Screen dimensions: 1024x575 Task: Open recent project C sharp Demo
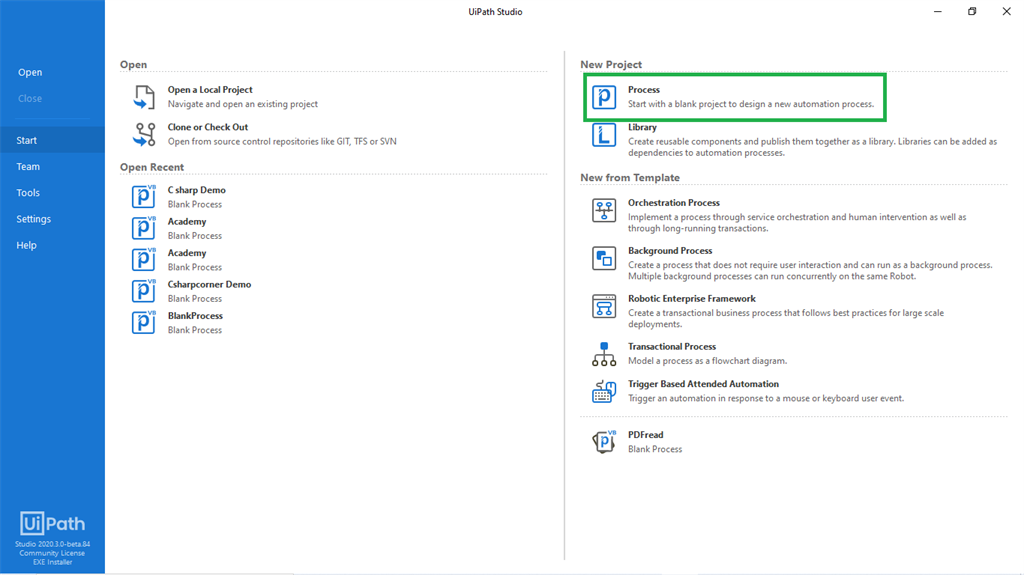178,197
